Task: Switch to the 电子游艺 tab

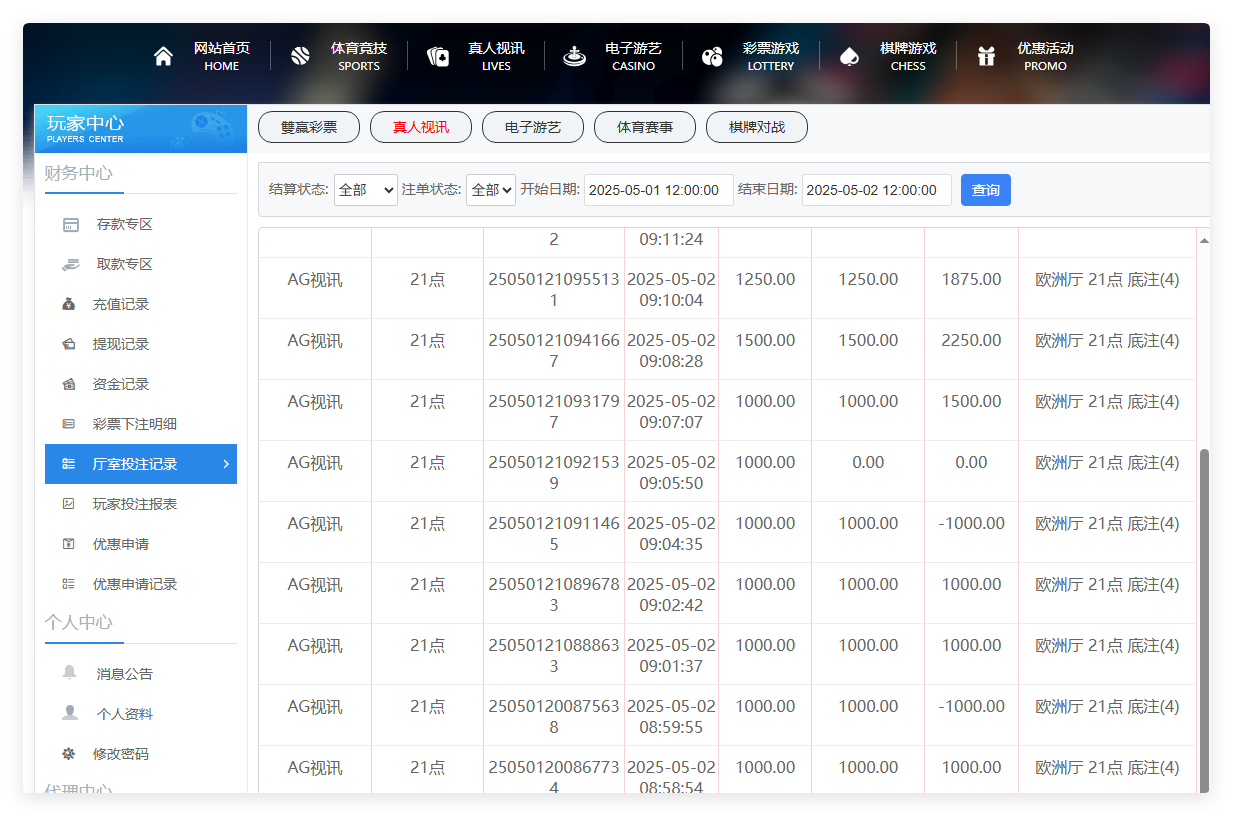Action: point(533,128)
